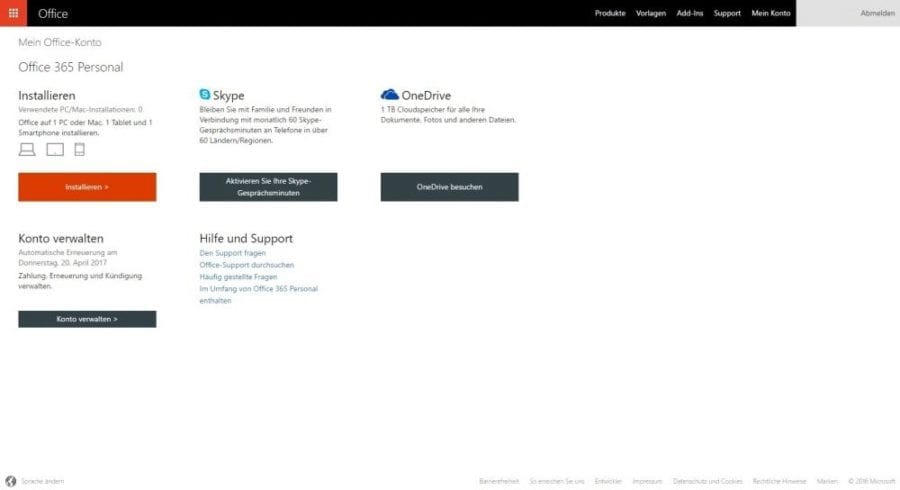Open the Mein Konto menu

pyautogui.click(x=771, y=13)
